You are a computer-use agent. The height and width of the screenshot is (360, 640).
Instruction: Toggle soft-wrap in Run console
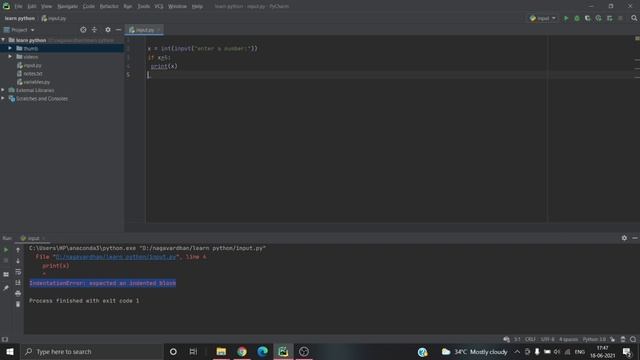[x=18, y=271]
